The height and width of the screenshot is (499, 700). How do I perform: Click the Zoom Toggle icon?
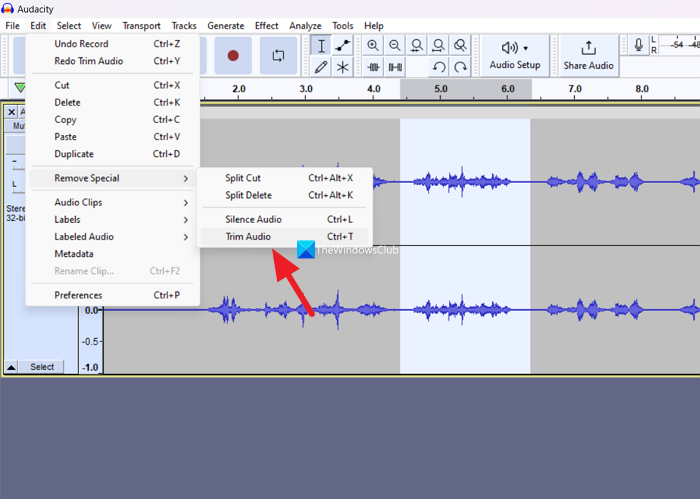click(x=460, y=46)
